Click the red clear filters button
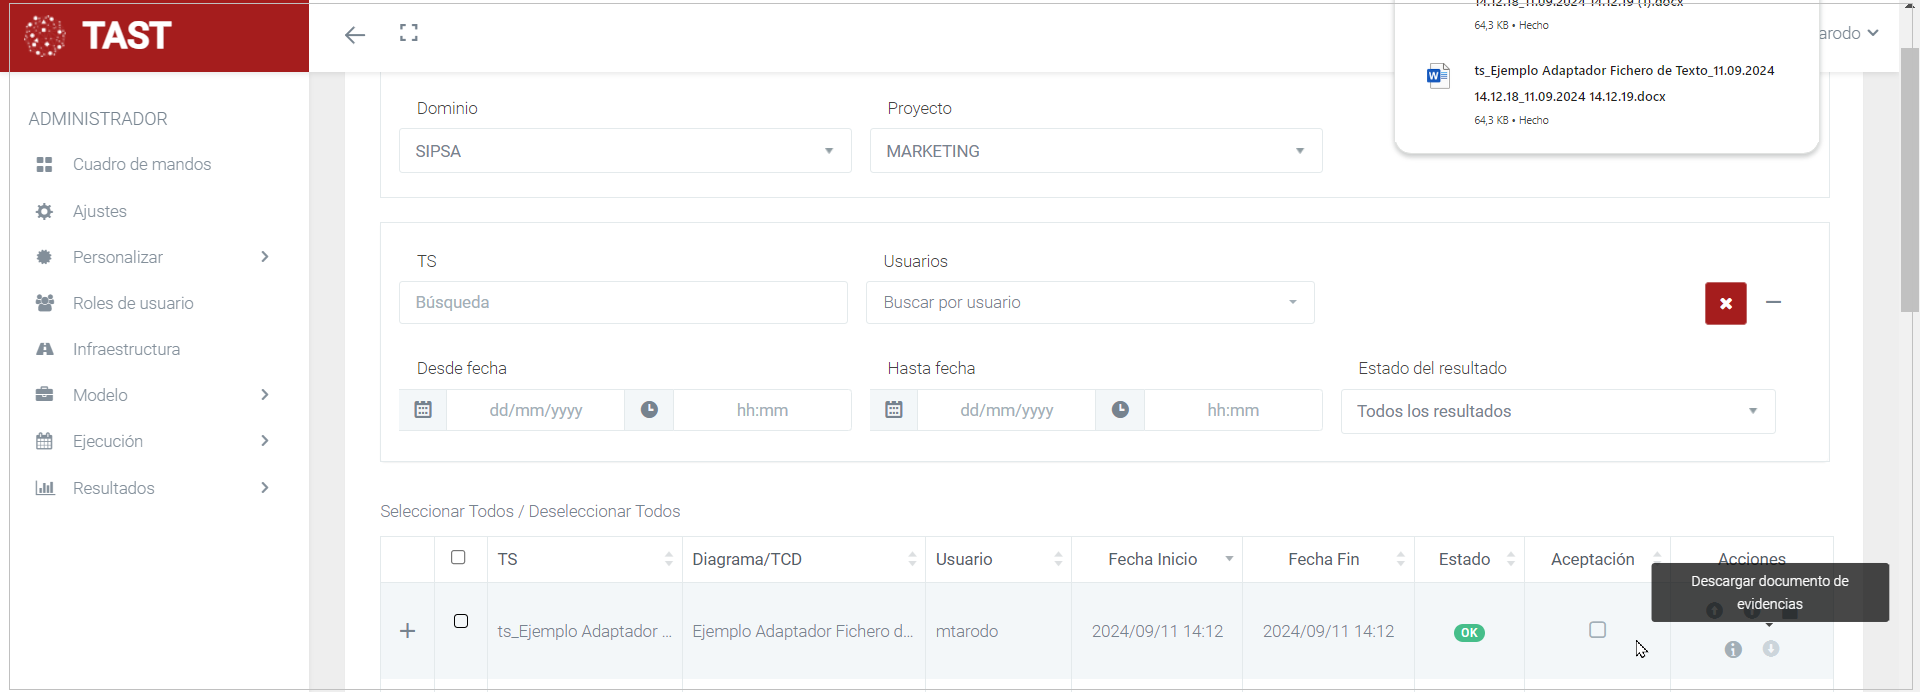Image resolution: width=1920 pixels, height=692 pixels. click(x=1725, y=303)
